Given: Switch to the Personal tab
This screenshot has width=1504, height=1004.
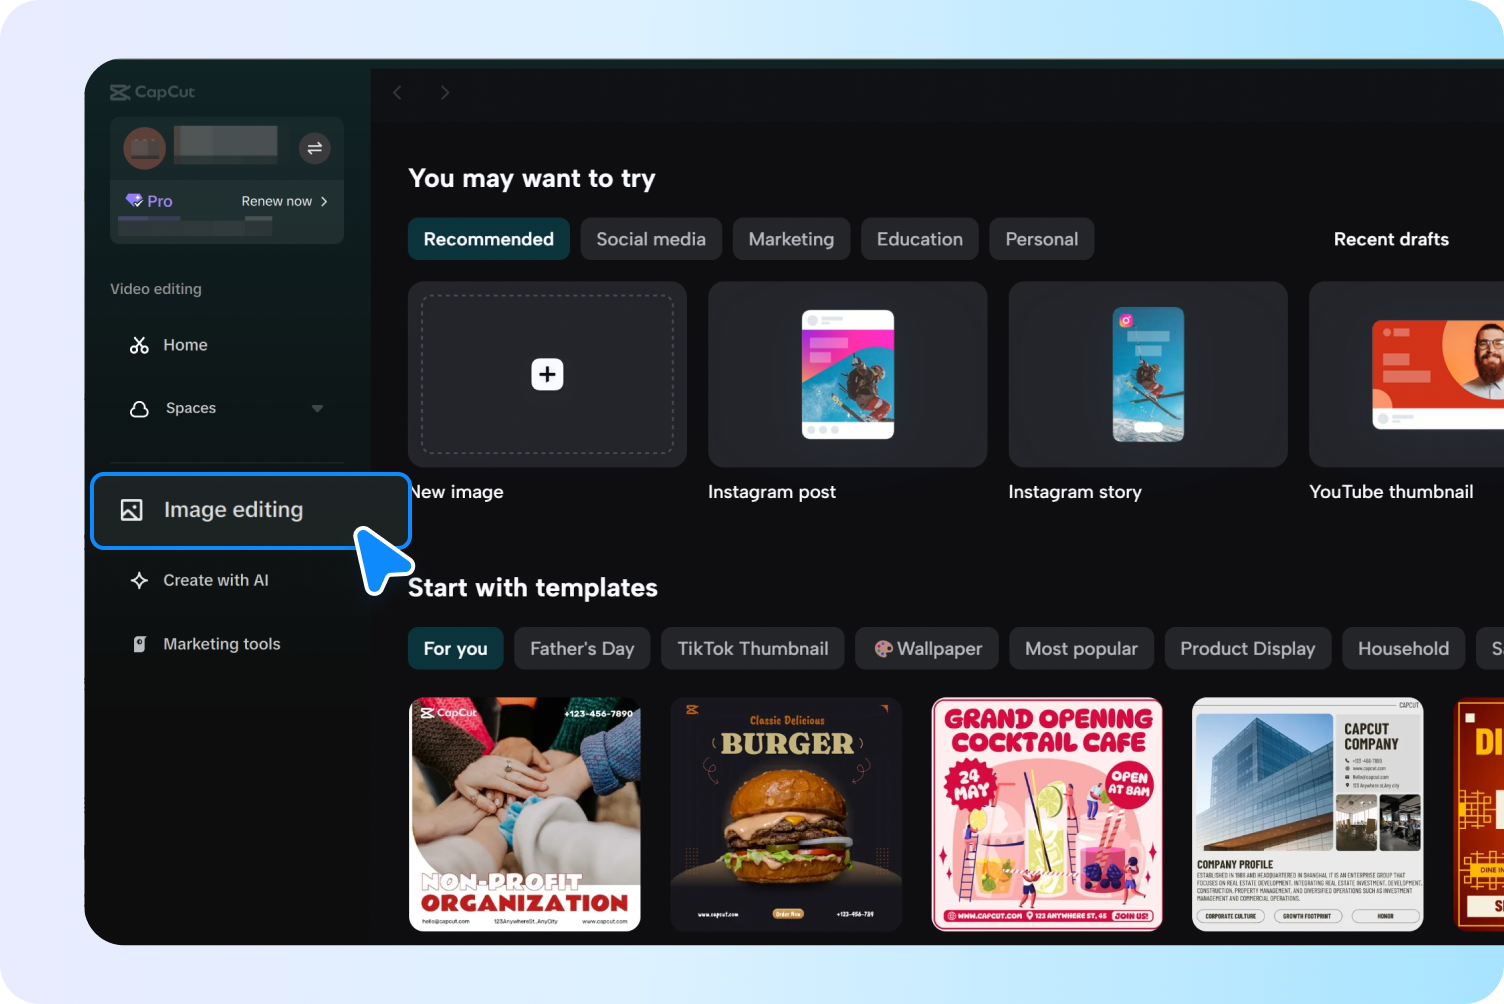Looking at the screenshot, I should pos(1042,239).
